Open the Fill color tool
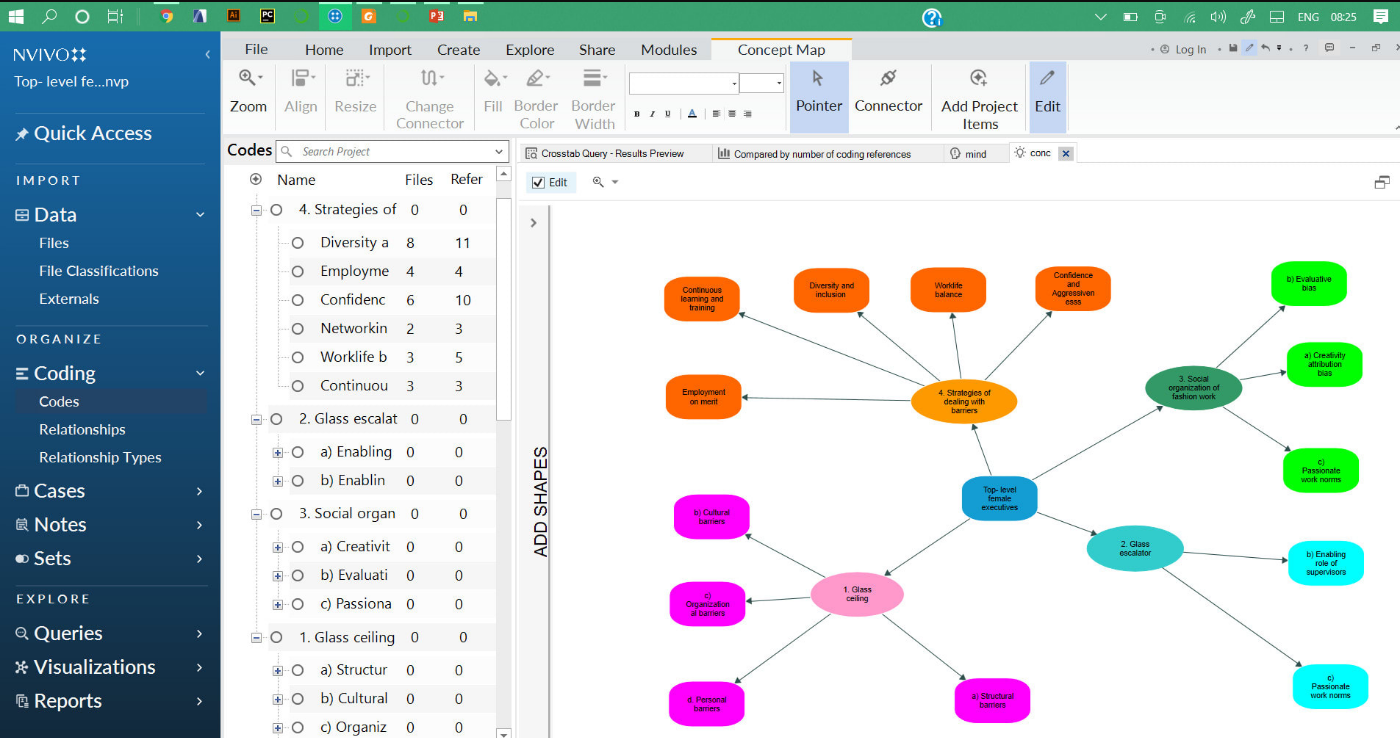The width and height of the screenshot is (1400, 738). (x=493, y=94)
